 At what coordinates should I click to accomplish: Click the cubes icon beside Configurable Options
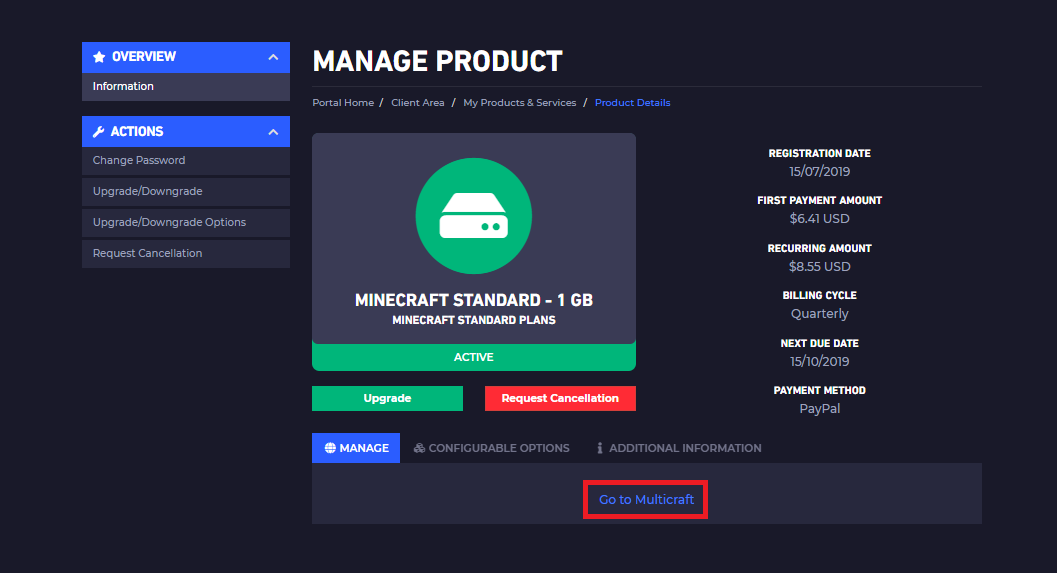(419, 448)
